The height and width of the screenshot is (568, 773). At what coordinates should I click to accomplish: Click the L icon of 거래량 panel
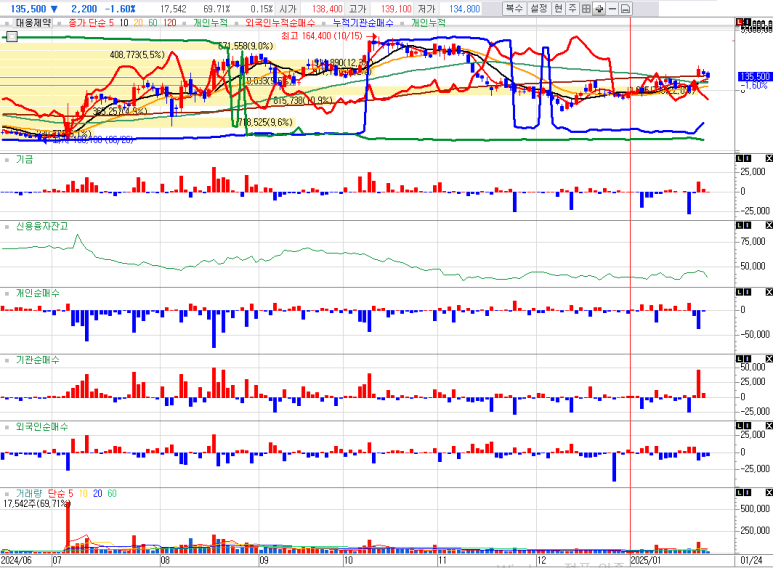tap(740, 493)
